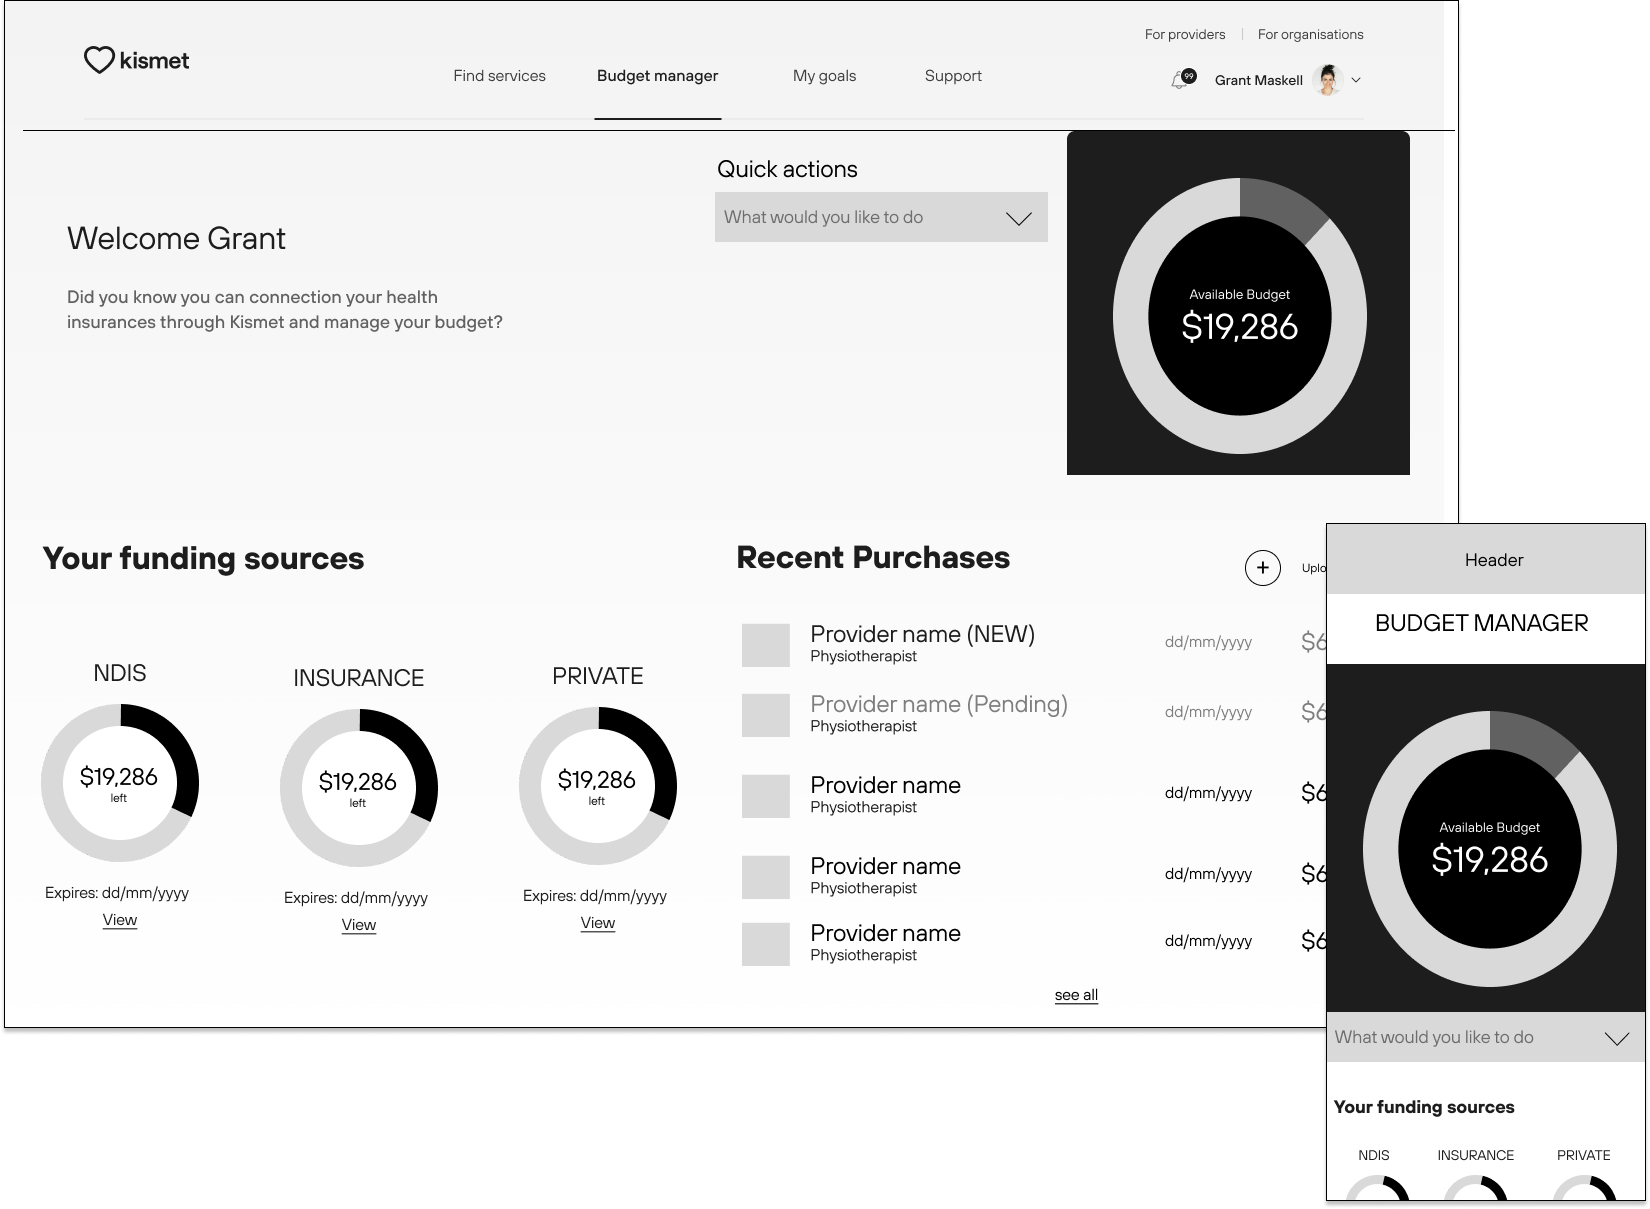Open the Quick actions dropdown
Screen dimensions: 1650x1209
tap(880, 217)
